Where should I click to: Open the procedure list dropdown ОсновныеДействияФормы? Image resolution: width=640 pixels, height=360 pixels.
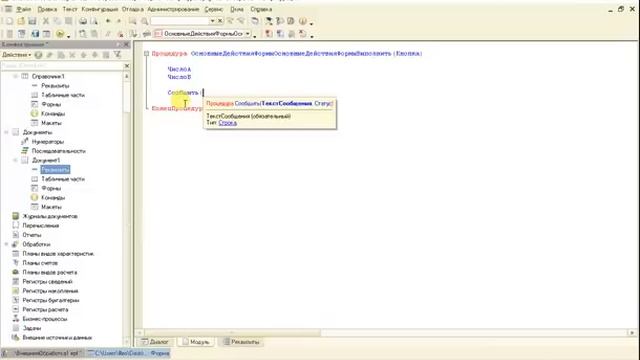[x=248, y=33]
